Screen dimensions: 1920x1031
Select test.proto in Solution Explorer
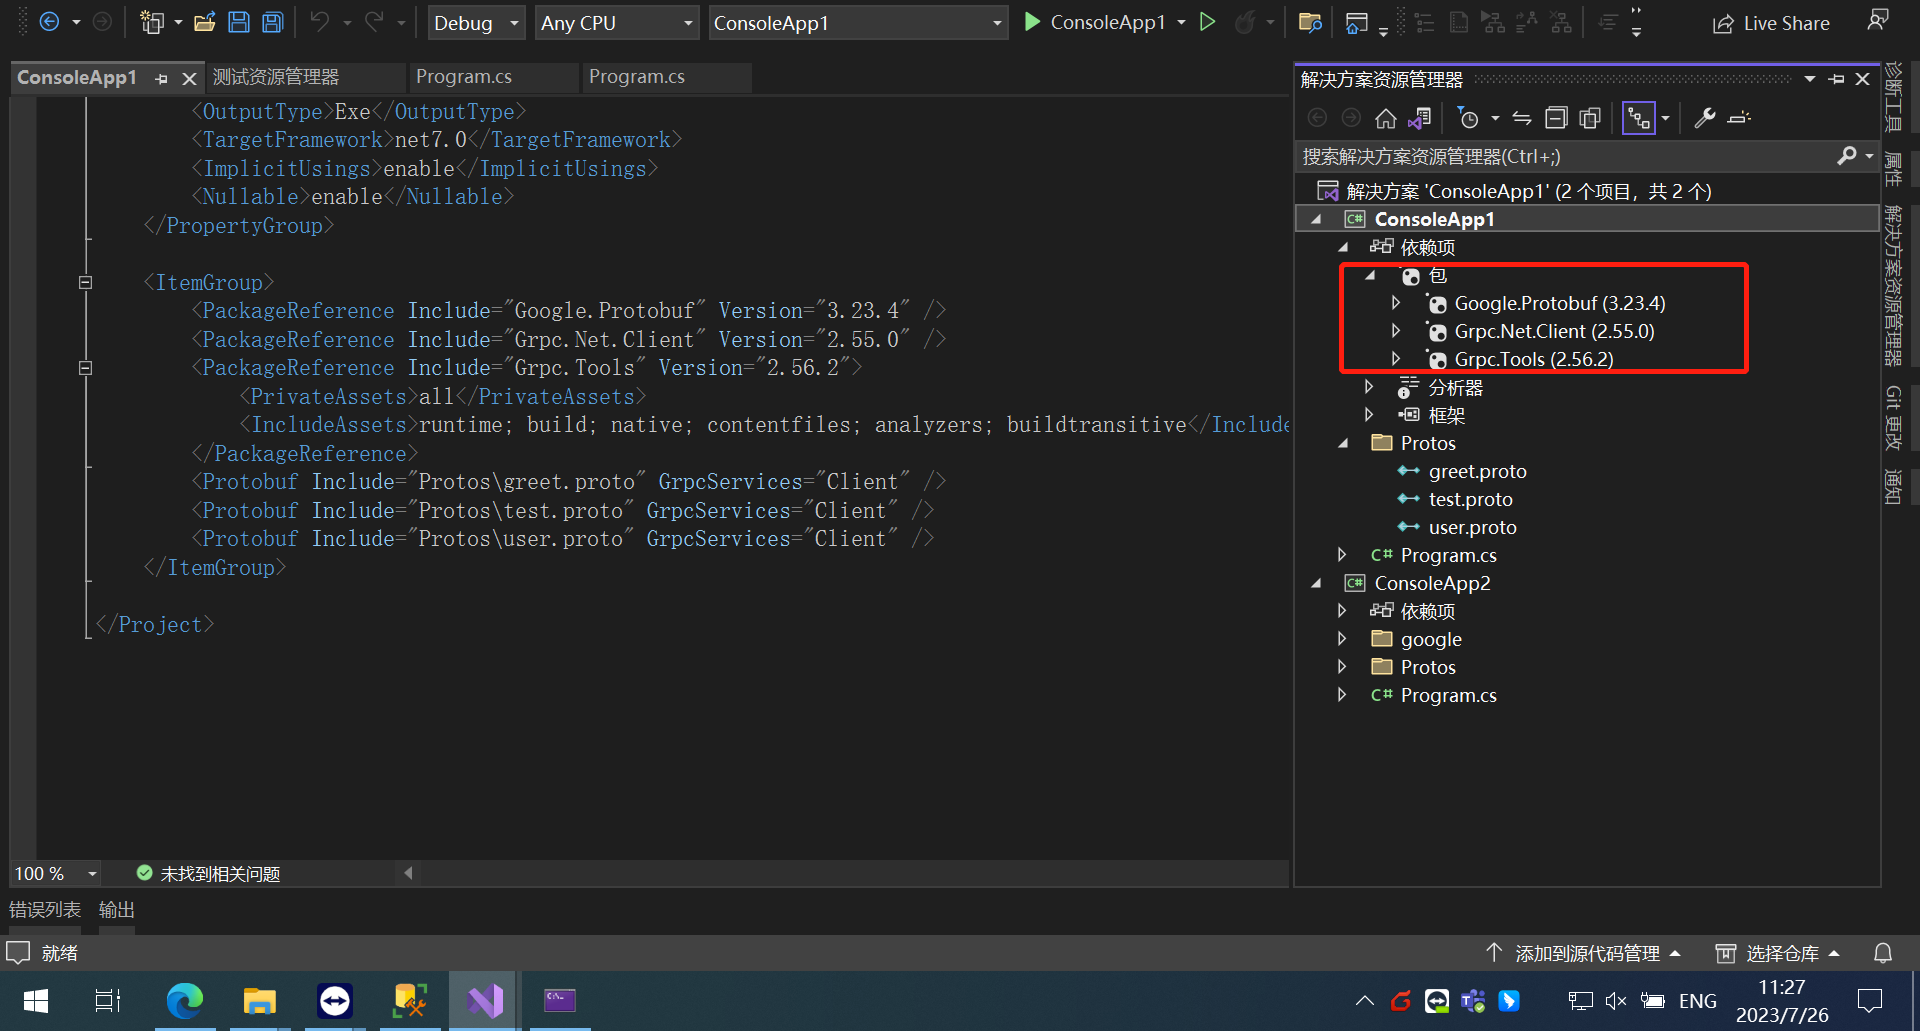(x=1470, y=499)
